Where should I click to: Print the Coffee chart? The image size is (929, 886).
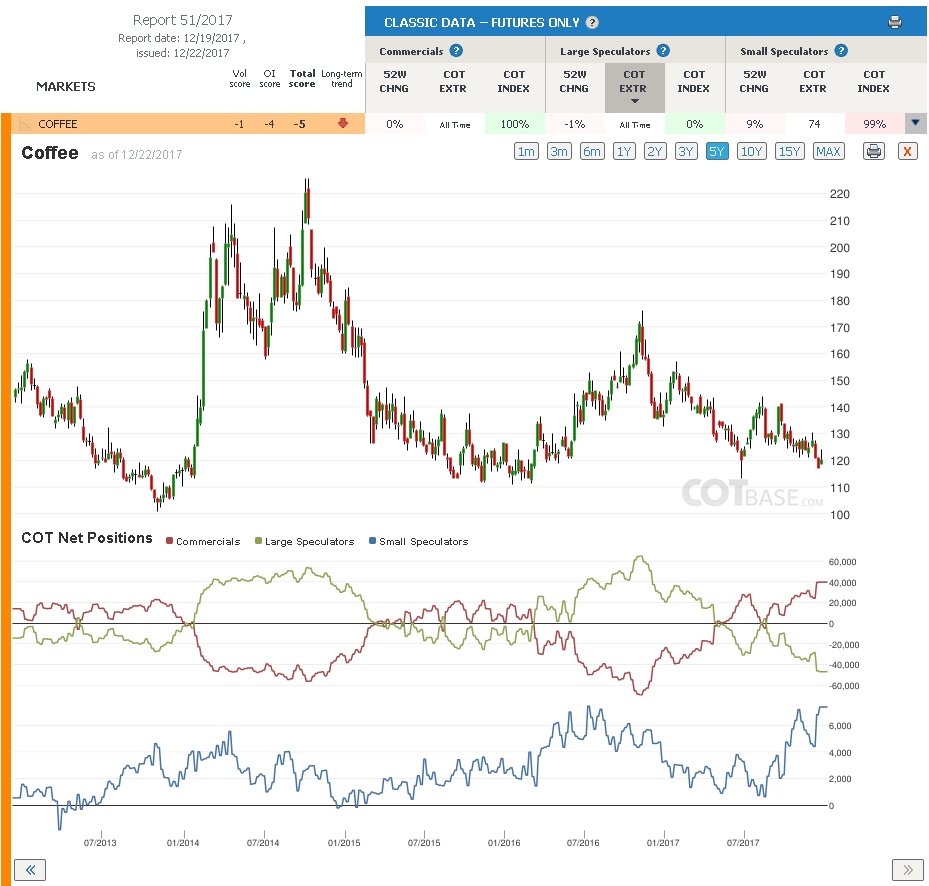873,151
